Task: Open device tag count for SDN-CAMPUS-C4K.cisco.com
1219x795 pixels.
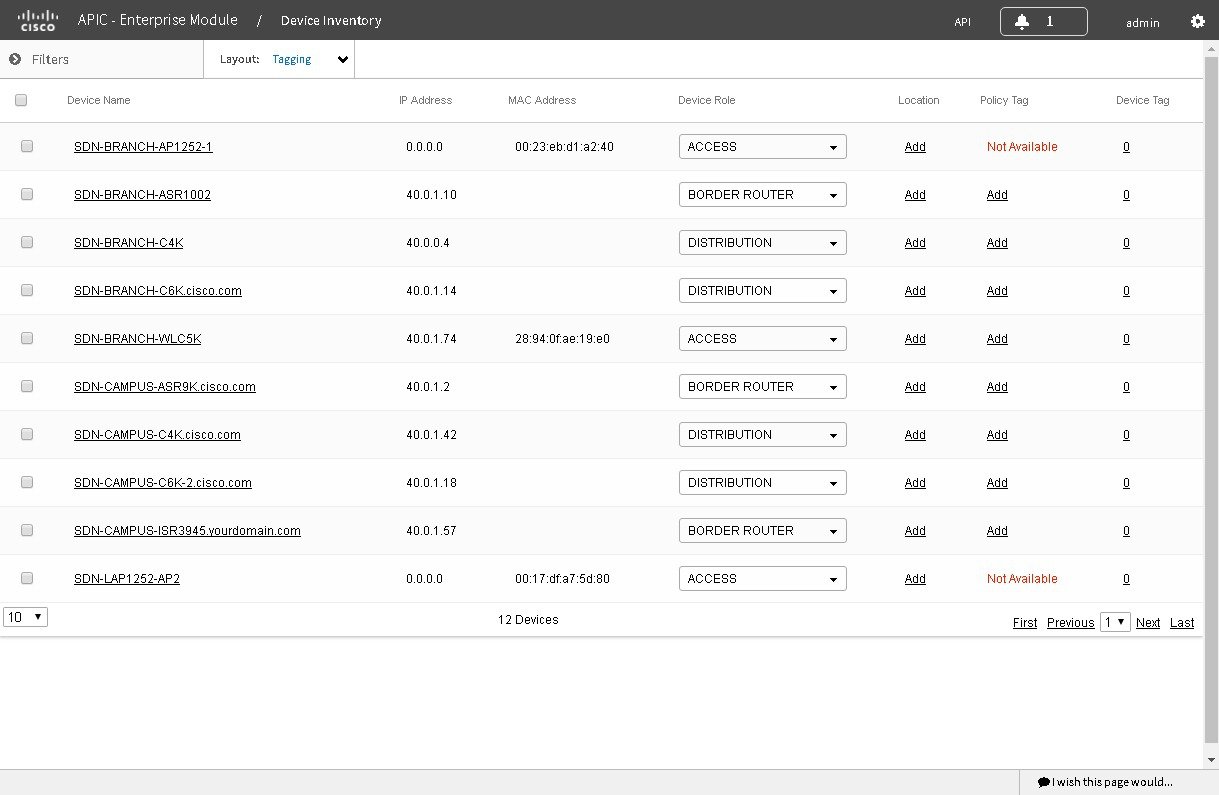Action: [1126, 435]
